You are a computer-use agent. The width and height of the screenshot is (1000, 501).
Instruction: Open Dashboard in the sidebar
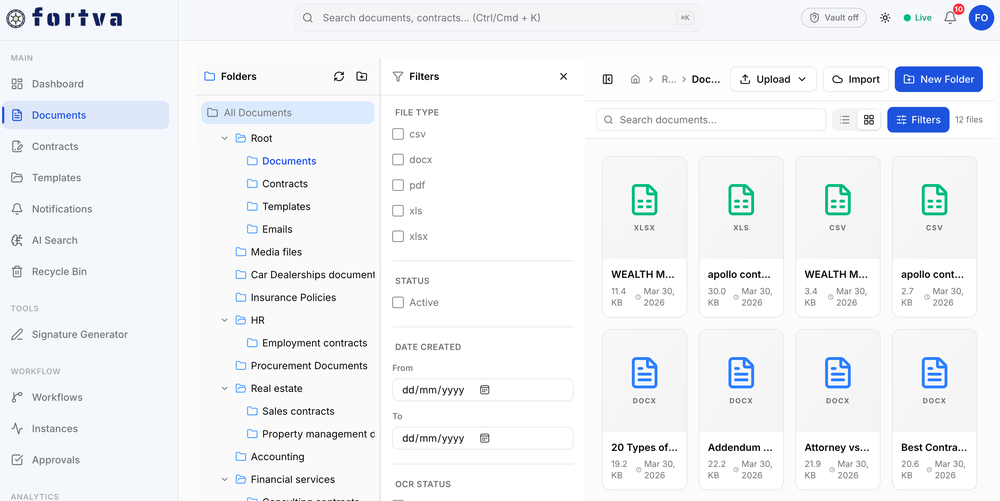click(85, 84)
